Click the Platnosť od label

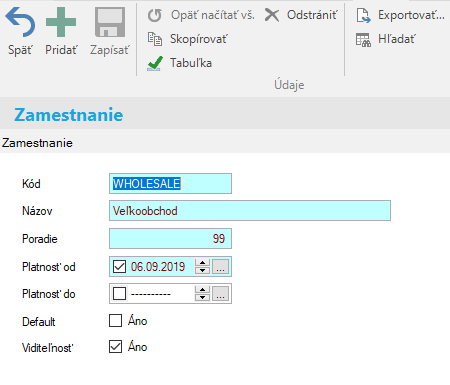49,267
